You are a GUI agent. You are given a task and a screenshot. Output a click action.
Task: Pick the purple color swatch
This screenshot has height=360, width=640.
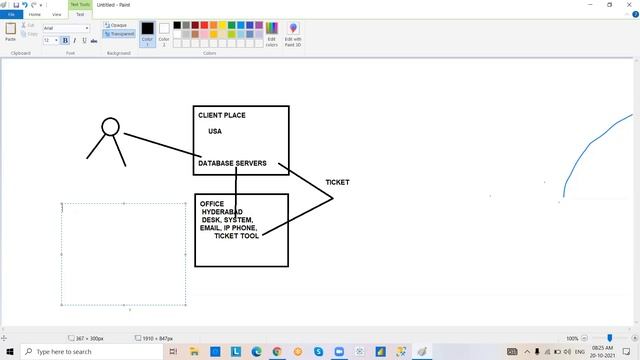pyautogui.click(x=259, y=25)
